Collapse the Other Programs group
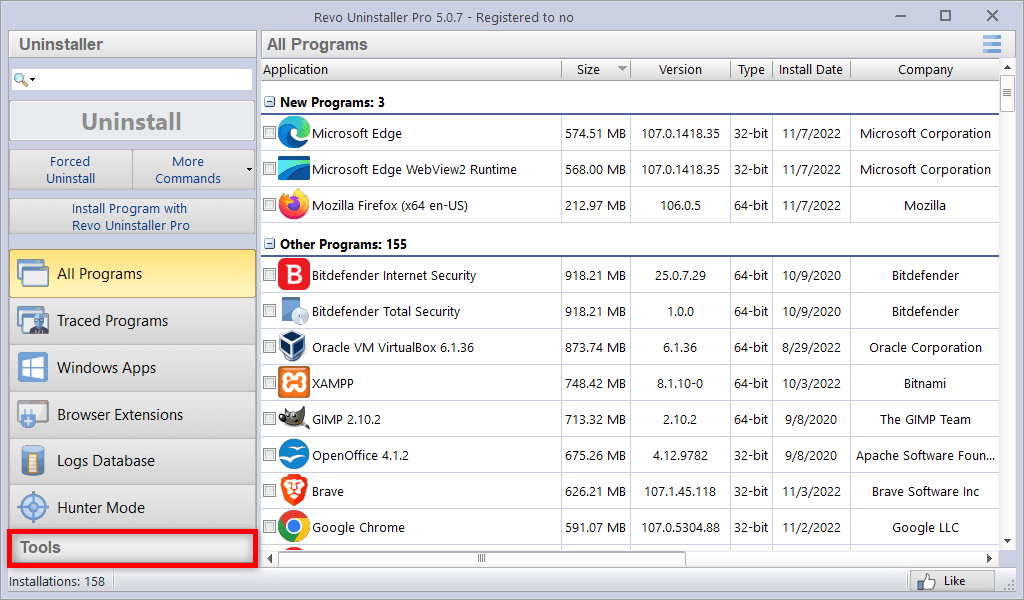The height and width of the screenshot is (600, 1024). click(x=269, y=244)
